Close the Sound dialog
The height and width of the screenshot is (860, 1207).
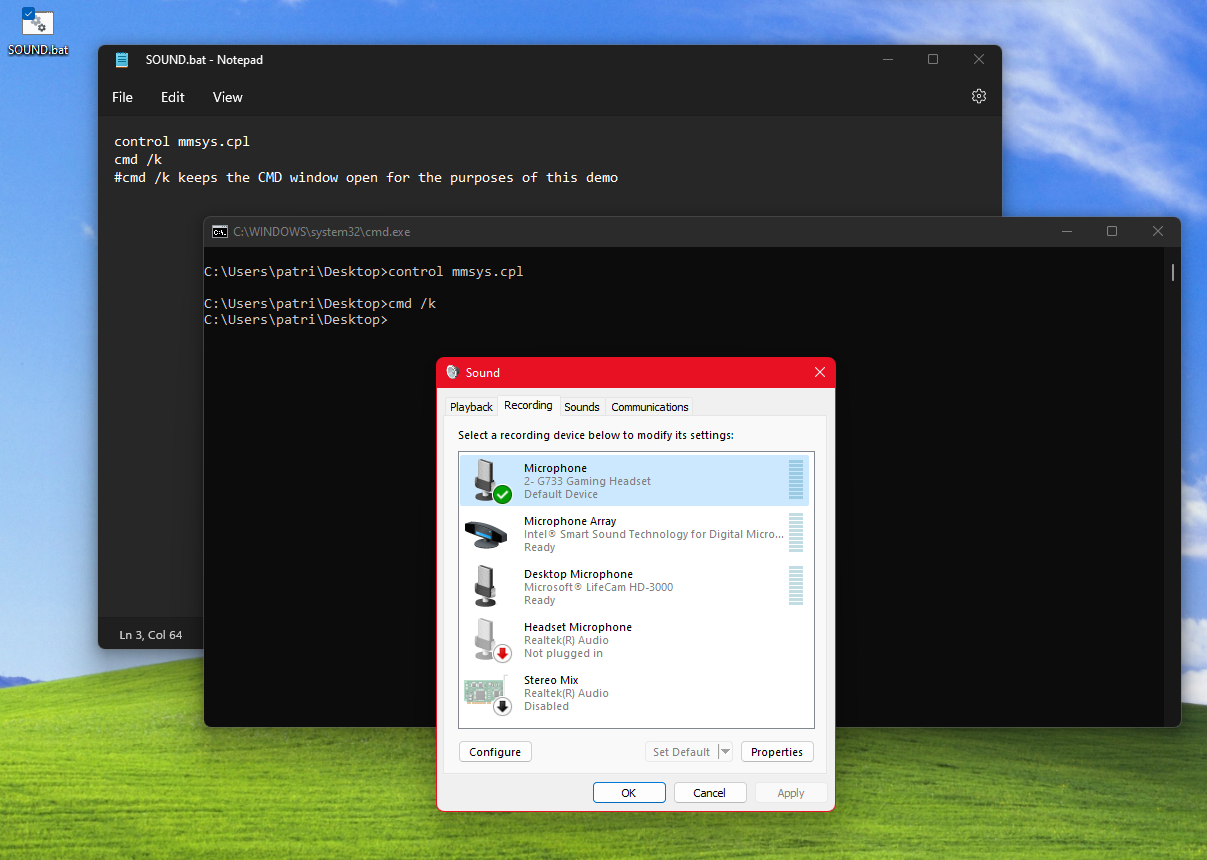point(820,372)
